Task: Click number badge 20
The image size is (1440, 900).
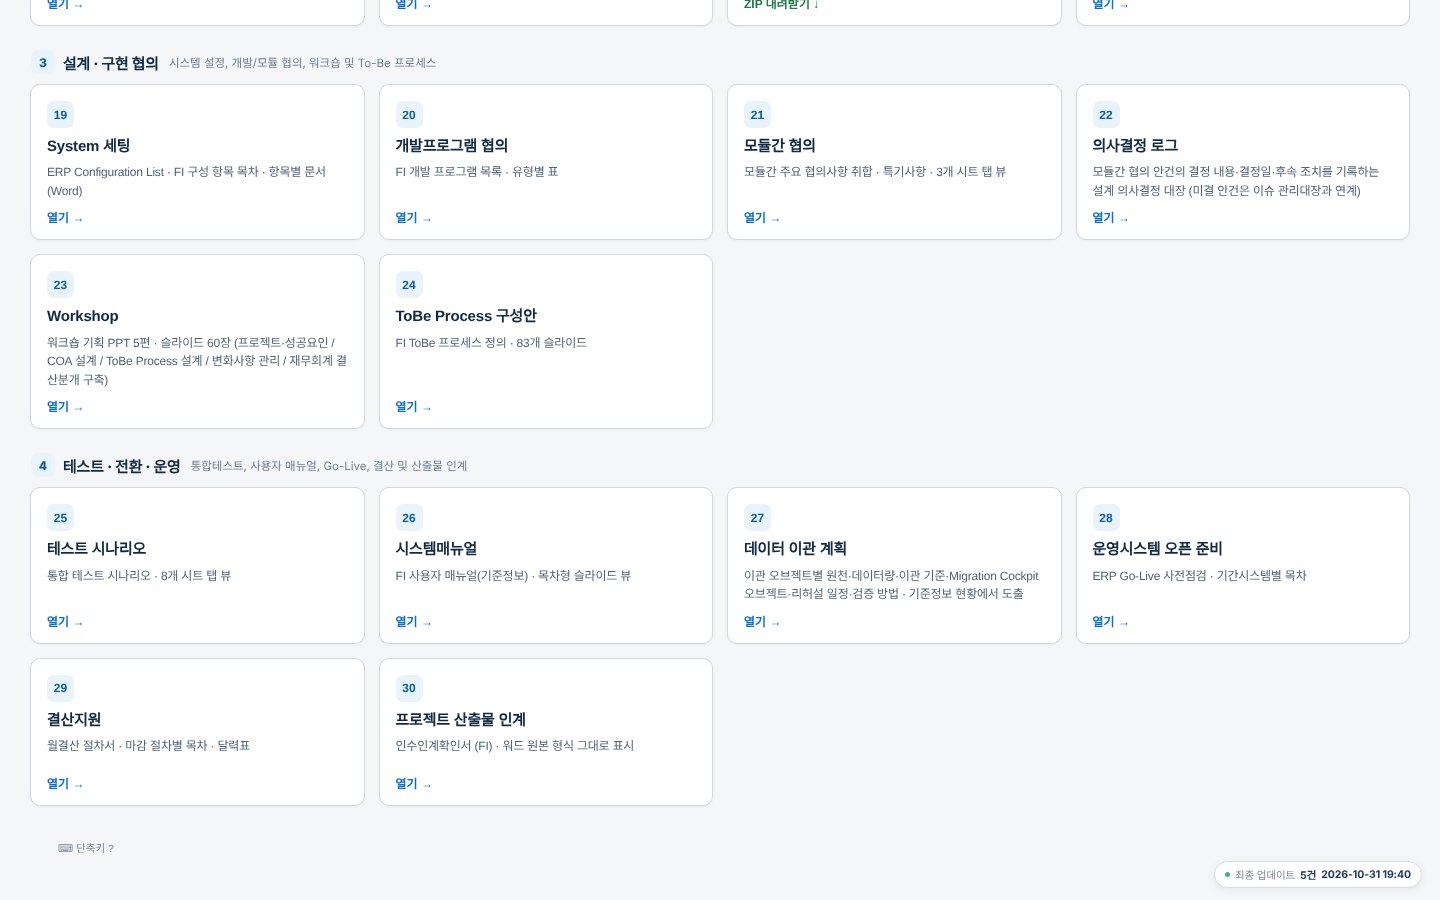Action: tap(409, 115)
